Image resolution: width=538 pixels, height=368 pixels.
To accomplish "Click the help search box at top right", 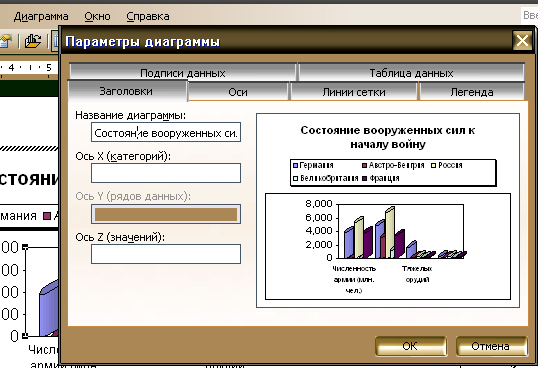I will pos(529,15).
